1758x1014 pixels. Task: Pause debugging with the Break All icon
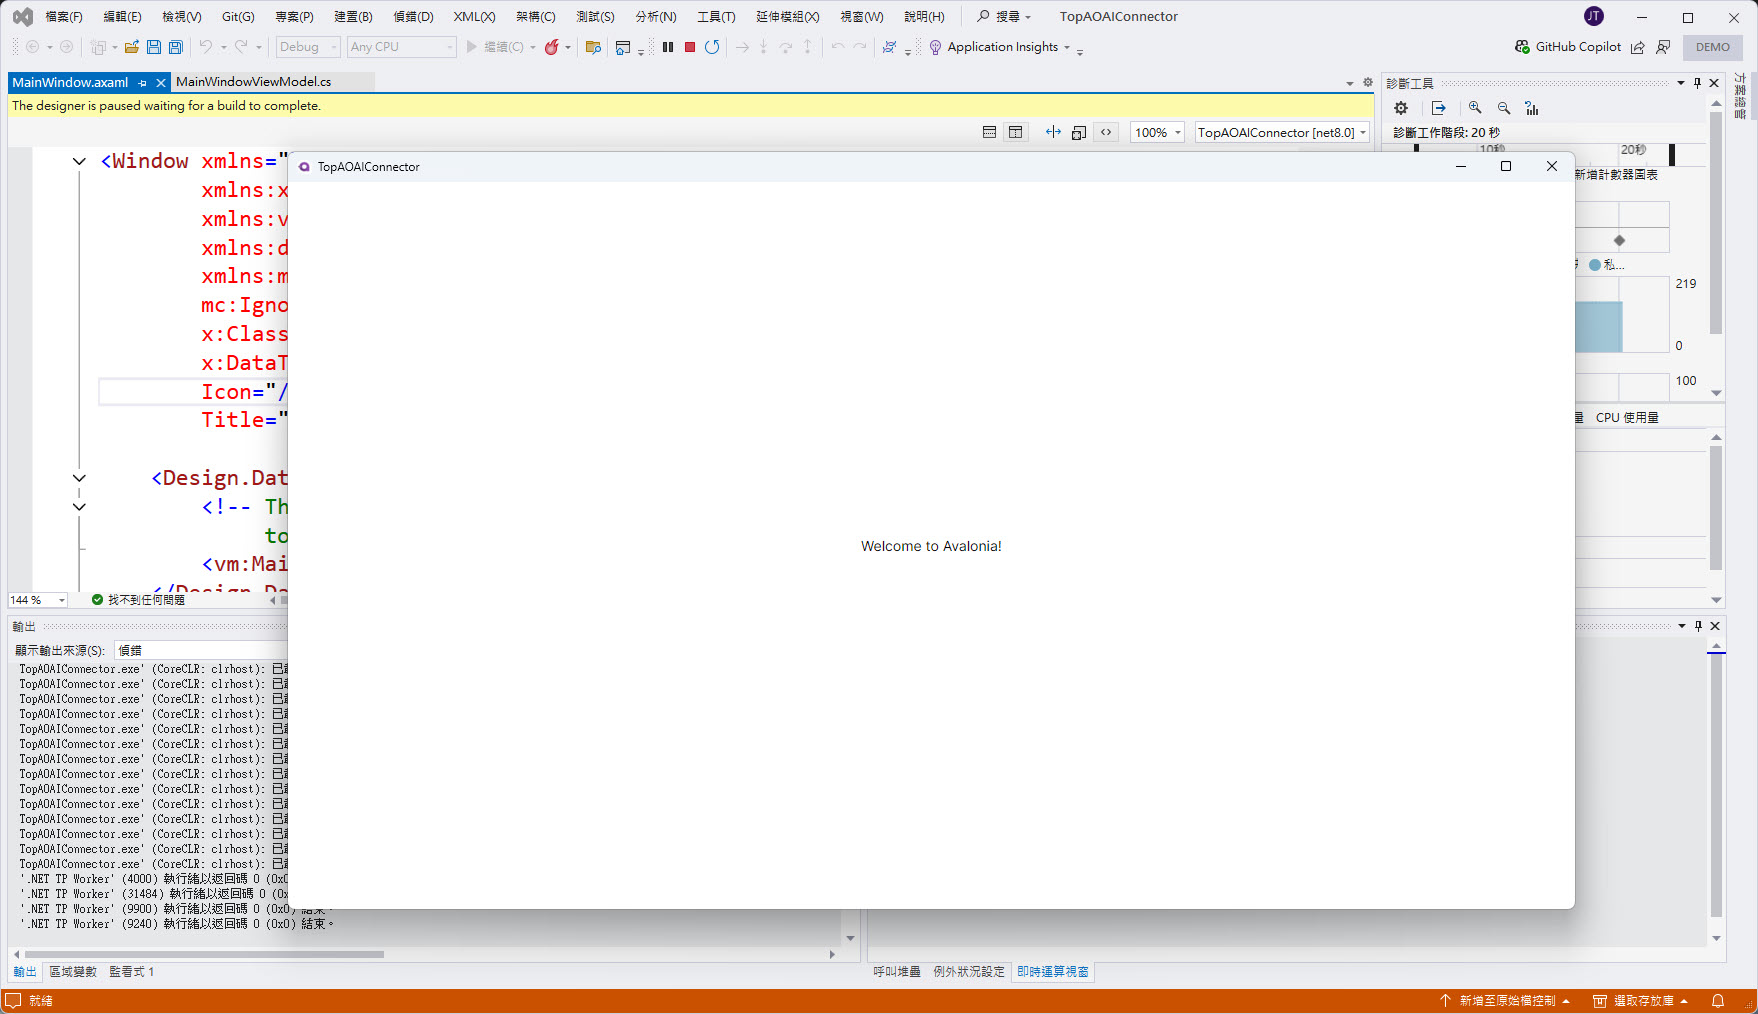(668, 47)
